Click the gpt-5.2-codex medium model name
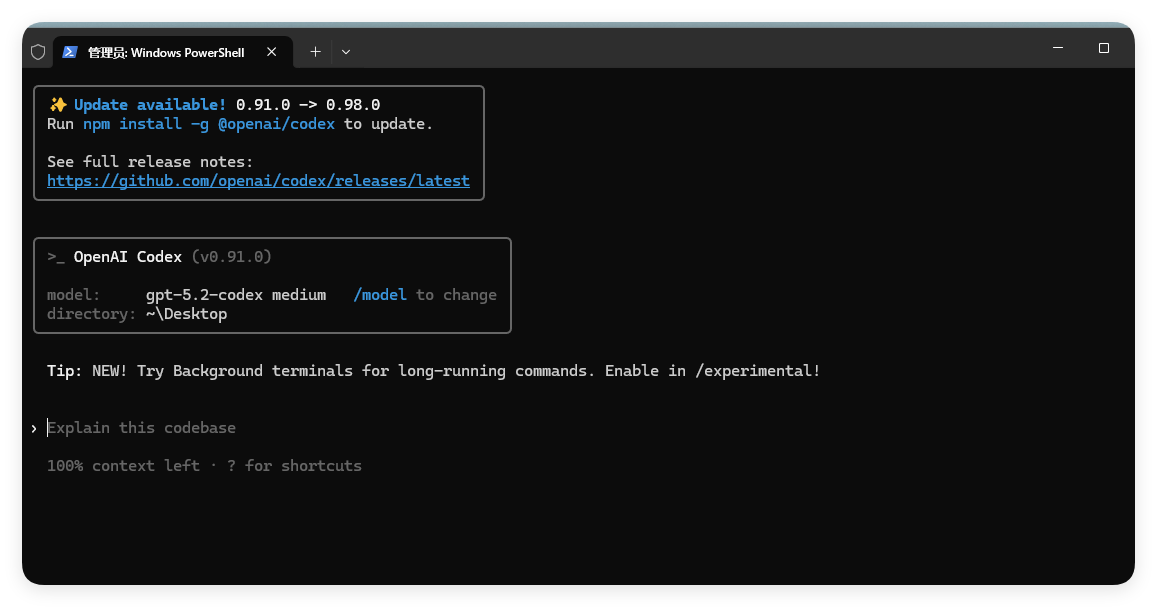The image size is (1157, 607). [x=236, y=295]
